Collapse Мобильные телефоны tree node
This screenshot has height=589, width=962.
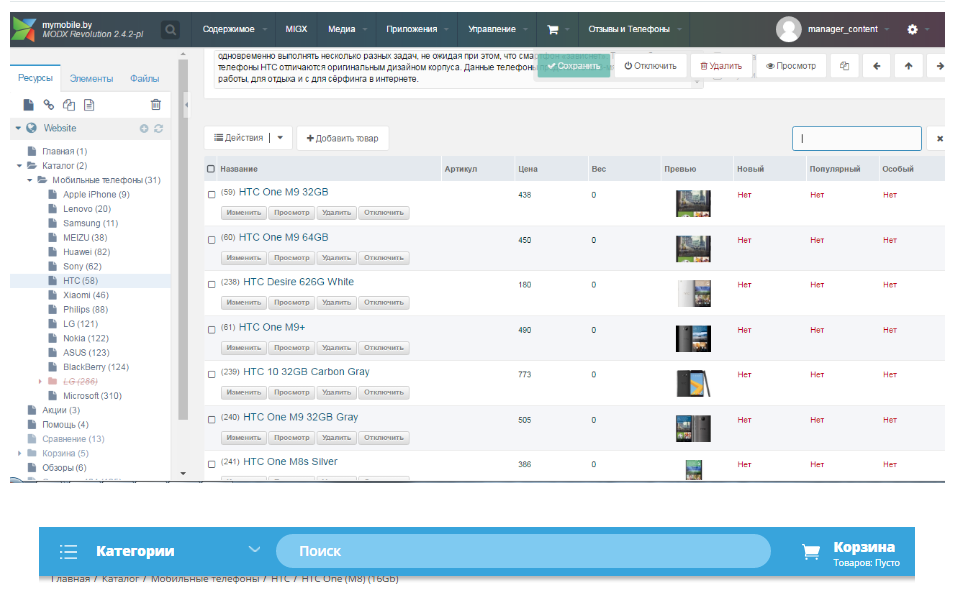pos(29,180)
